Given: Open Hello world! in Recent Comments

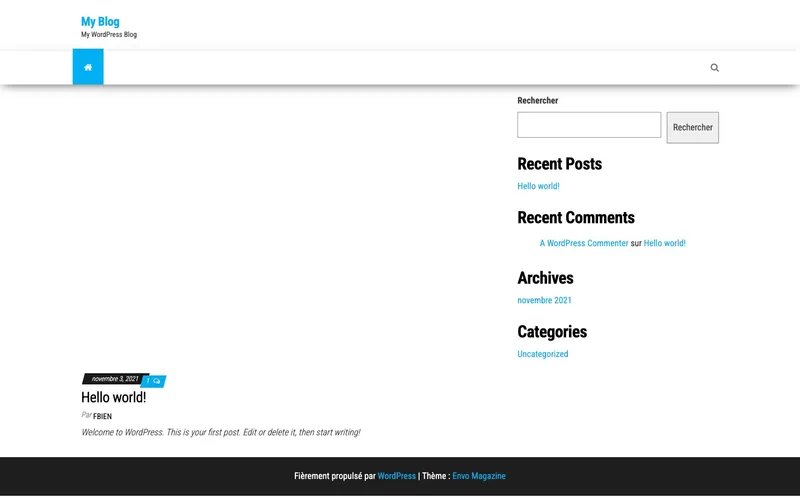Looking at the screenshot, I should click(664, 243).
